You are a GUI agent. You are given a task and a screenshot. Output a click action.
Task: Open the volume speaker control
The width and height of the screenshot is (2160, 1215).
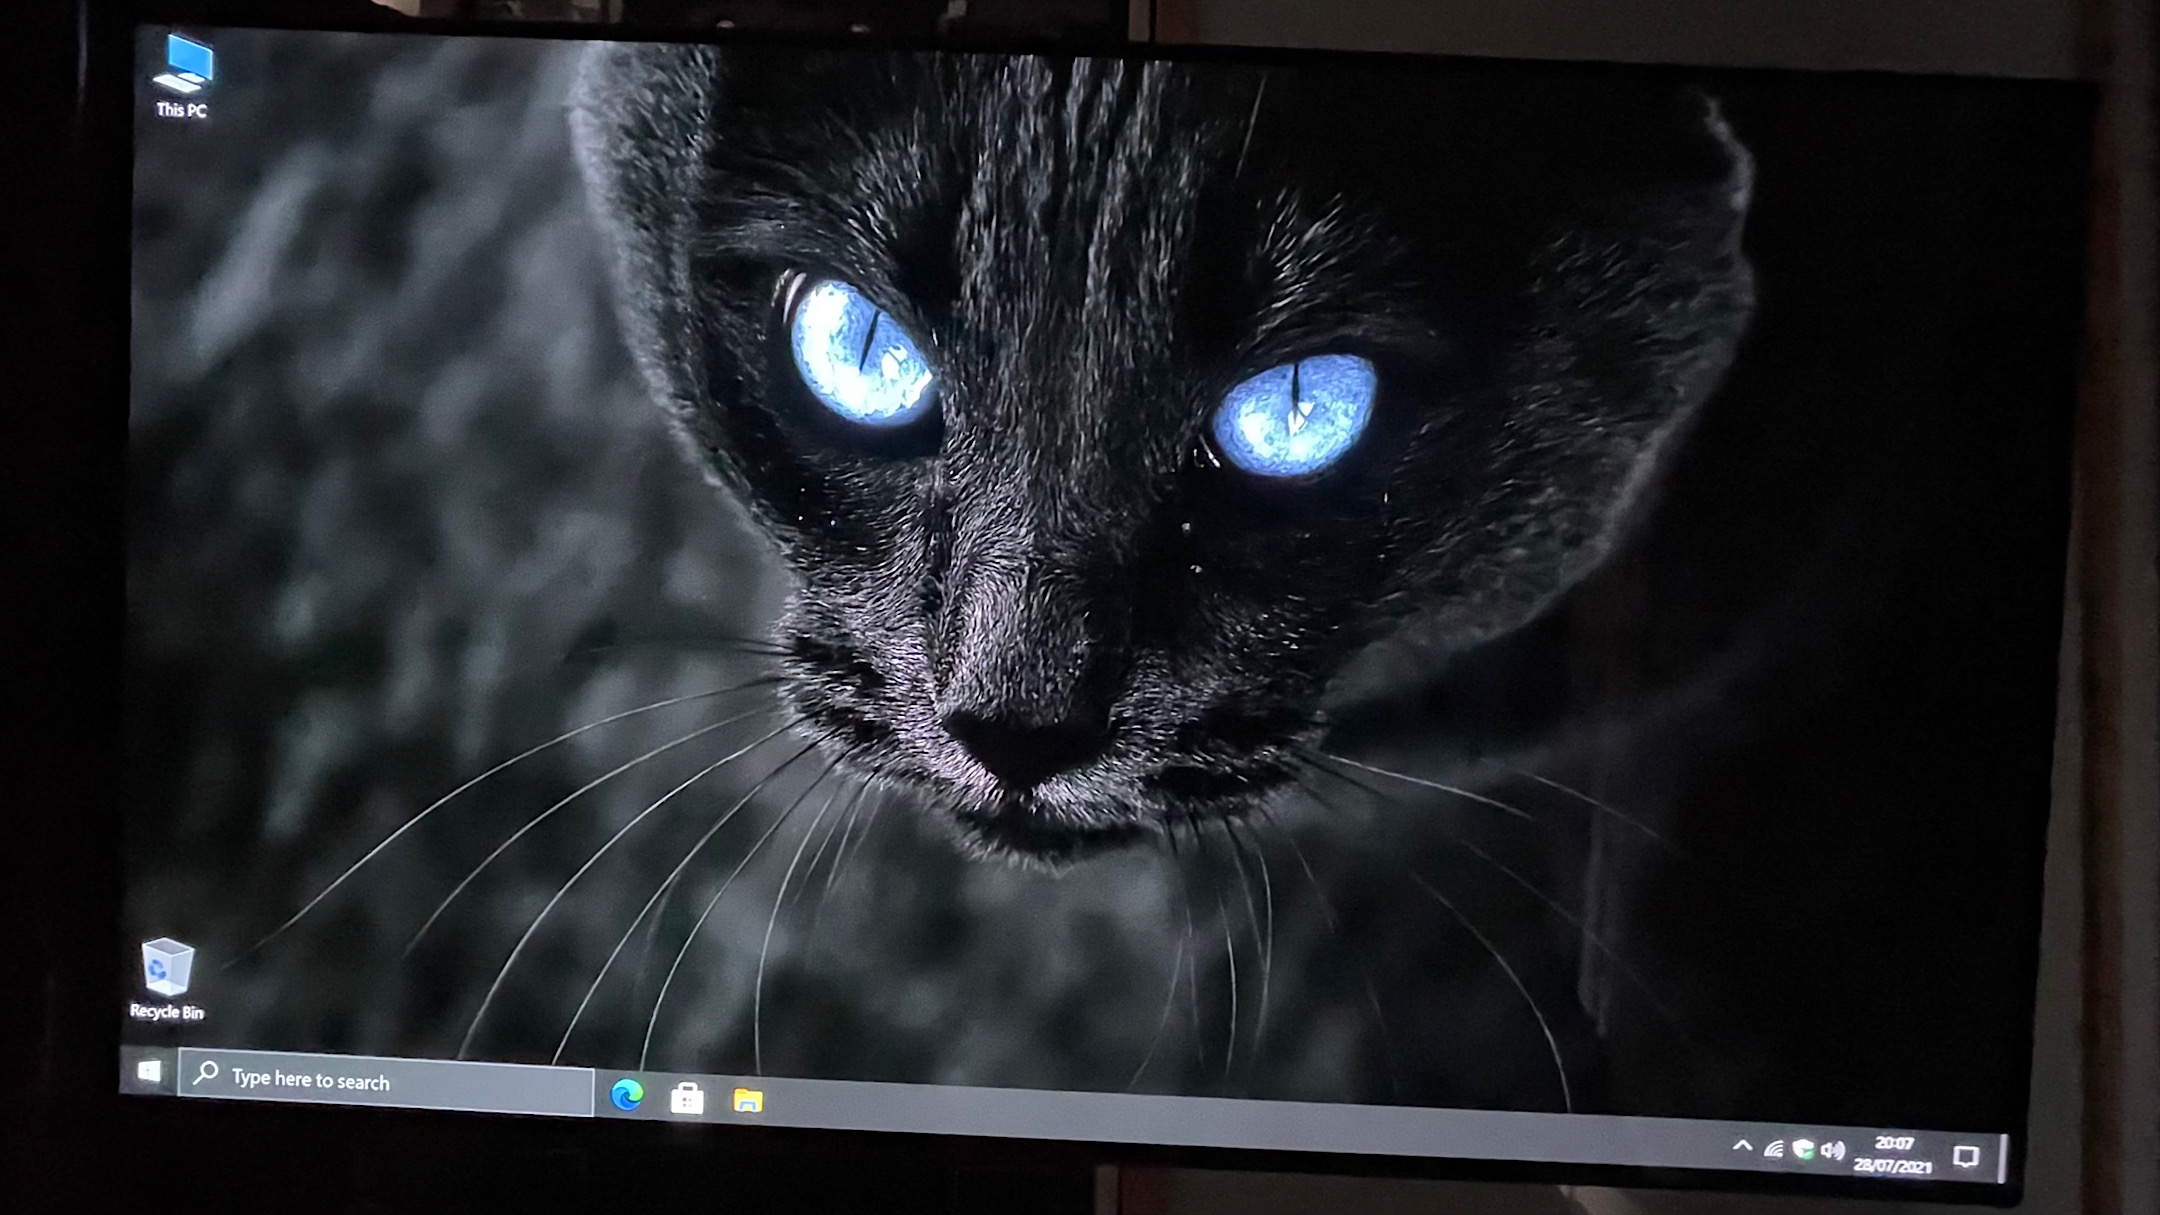pyautogui.click(x=1832, y=1150)
